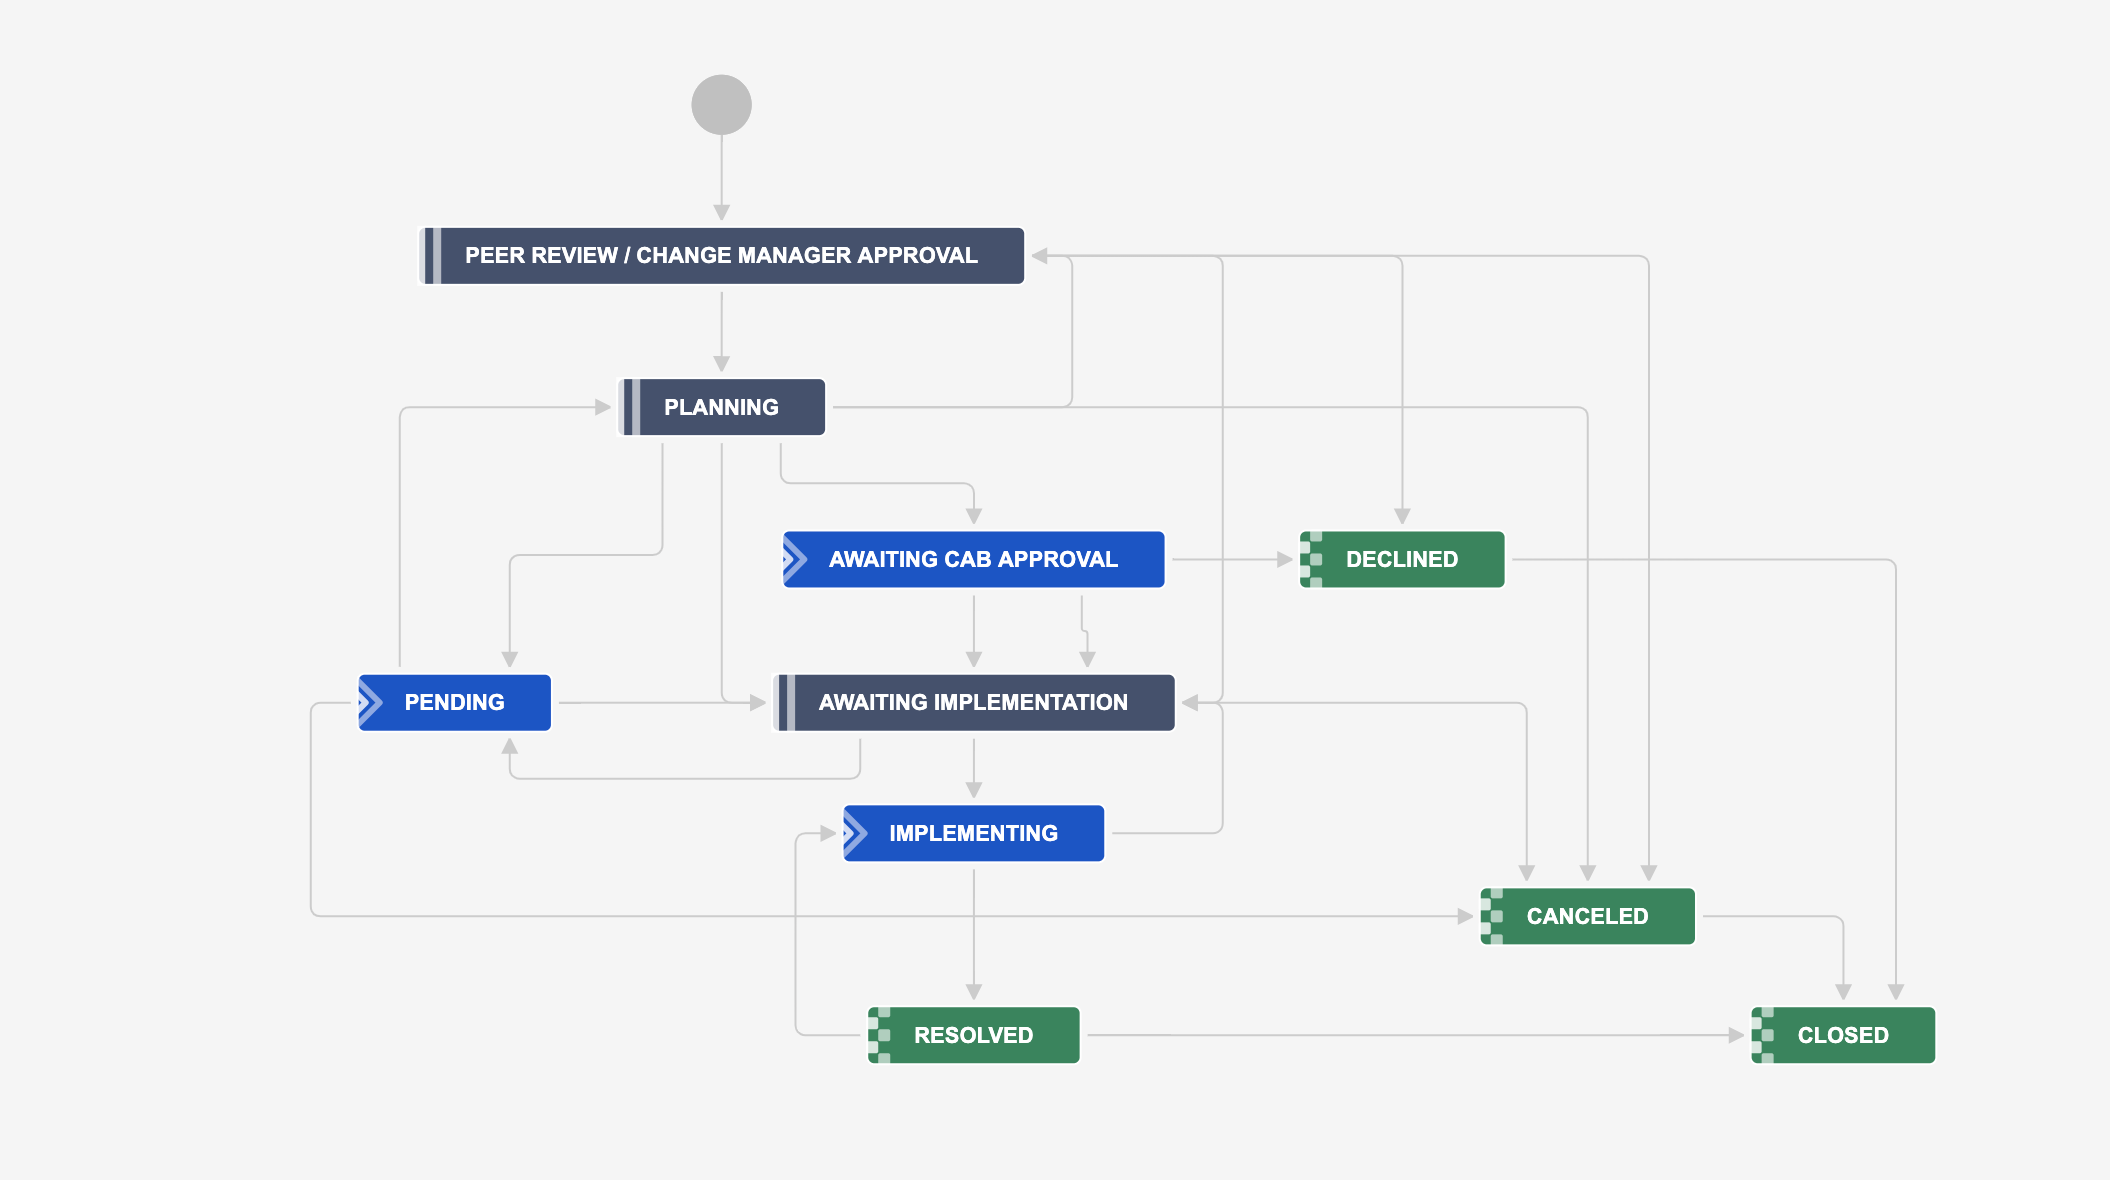
Task: Select the Awaiting Implementation status
Action: click(973, 702)
